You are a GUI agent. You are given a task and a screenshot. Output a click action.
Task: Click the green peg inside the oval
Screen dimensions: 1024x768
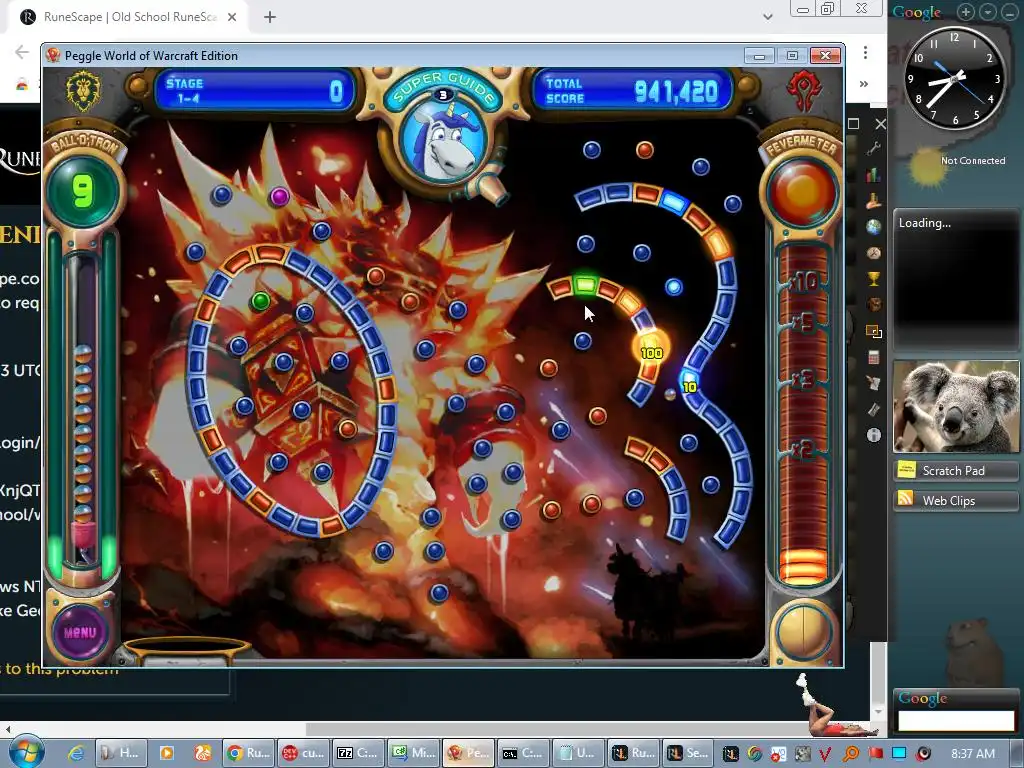(261, 301)
